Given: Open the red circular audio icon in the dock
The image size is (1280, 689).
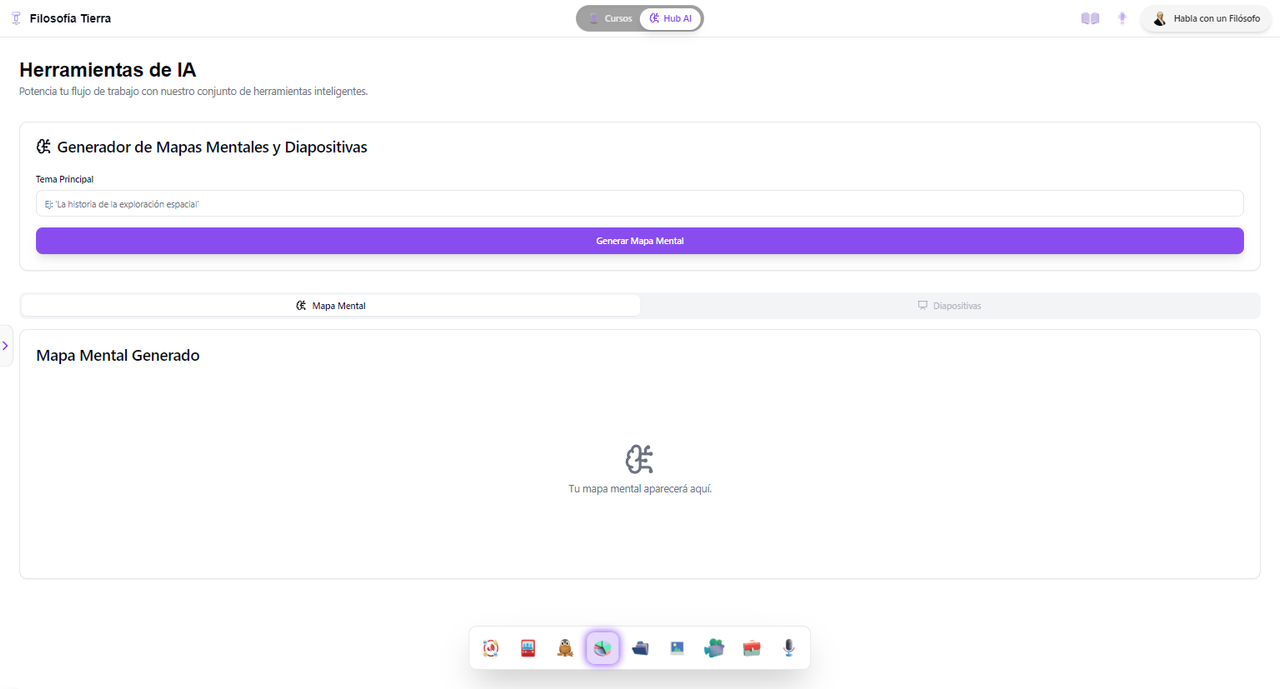Looking at the screenshot, I should pos(491,648).
